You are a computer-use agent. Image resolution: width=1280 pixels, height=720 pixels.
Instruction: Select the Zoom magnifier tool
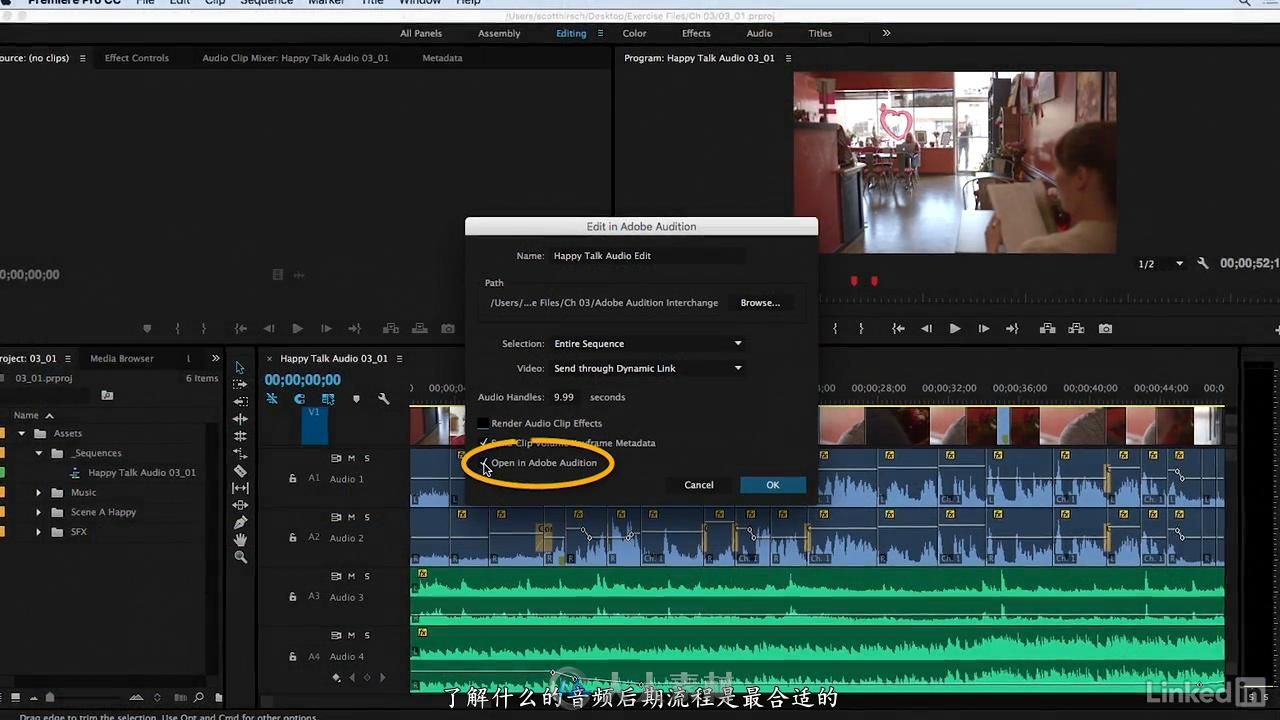coord(240,557)
